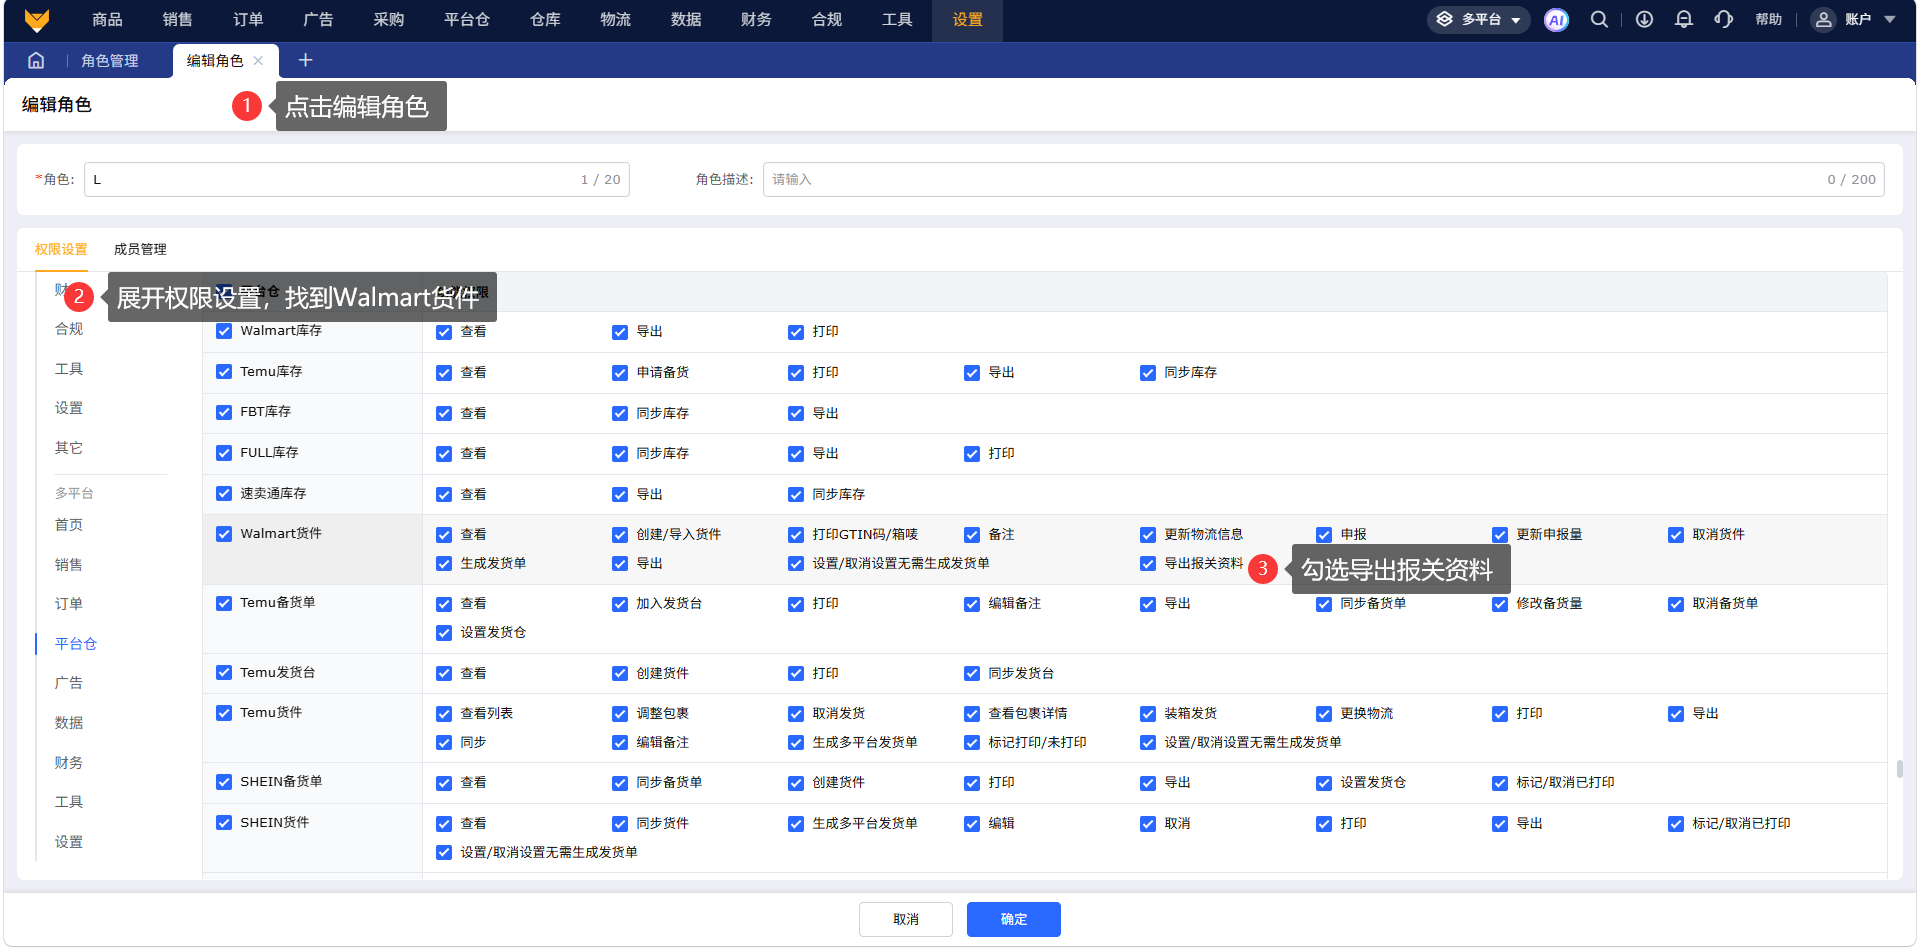
Task: Toggle the 导出报关资料 checkbox
Action: click(1148, 564)
